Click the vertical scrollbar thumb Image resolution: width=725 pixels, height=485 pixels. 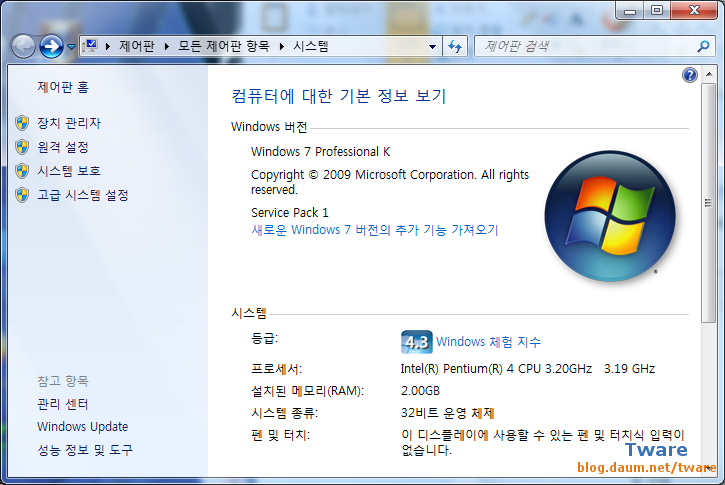(708, 203)
